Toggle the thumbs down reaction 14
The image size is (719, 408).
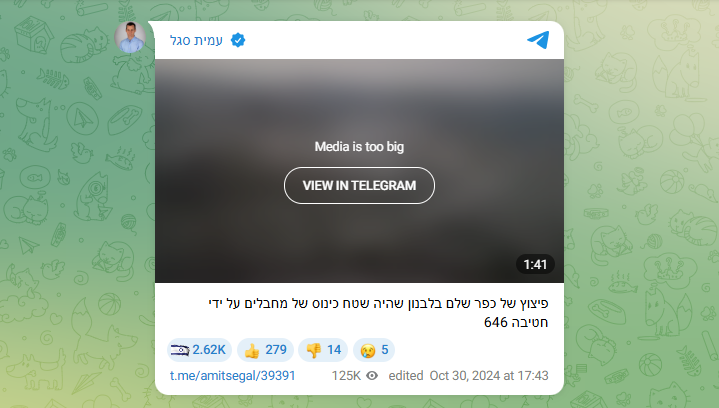pos(323,350)
